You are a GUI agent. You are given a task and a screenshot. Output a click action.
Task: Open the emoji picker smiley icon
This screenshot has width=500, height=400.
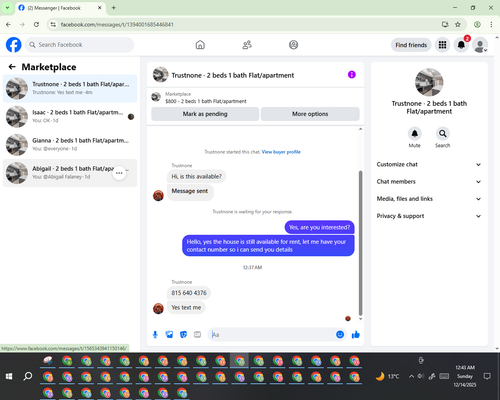point(340,334)
